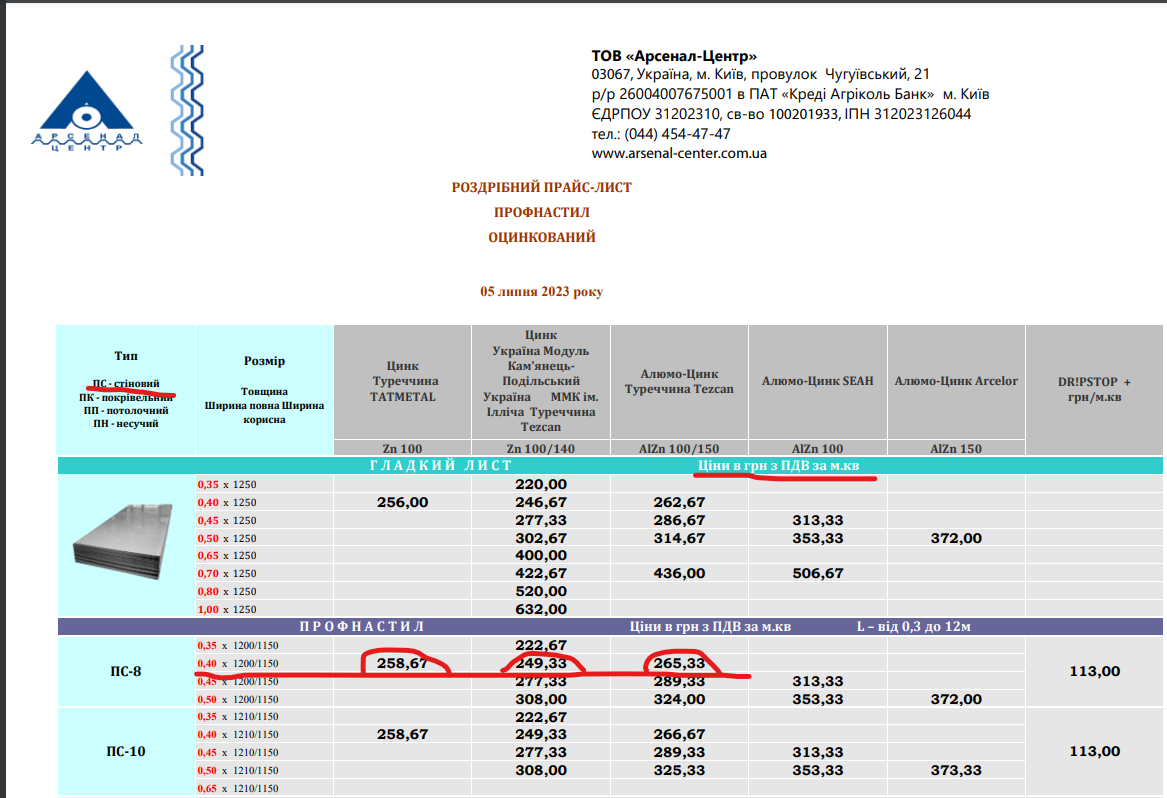1167x798 pixels.
Task: Click the ПС-8 profile type label
Action: [126, 671]
